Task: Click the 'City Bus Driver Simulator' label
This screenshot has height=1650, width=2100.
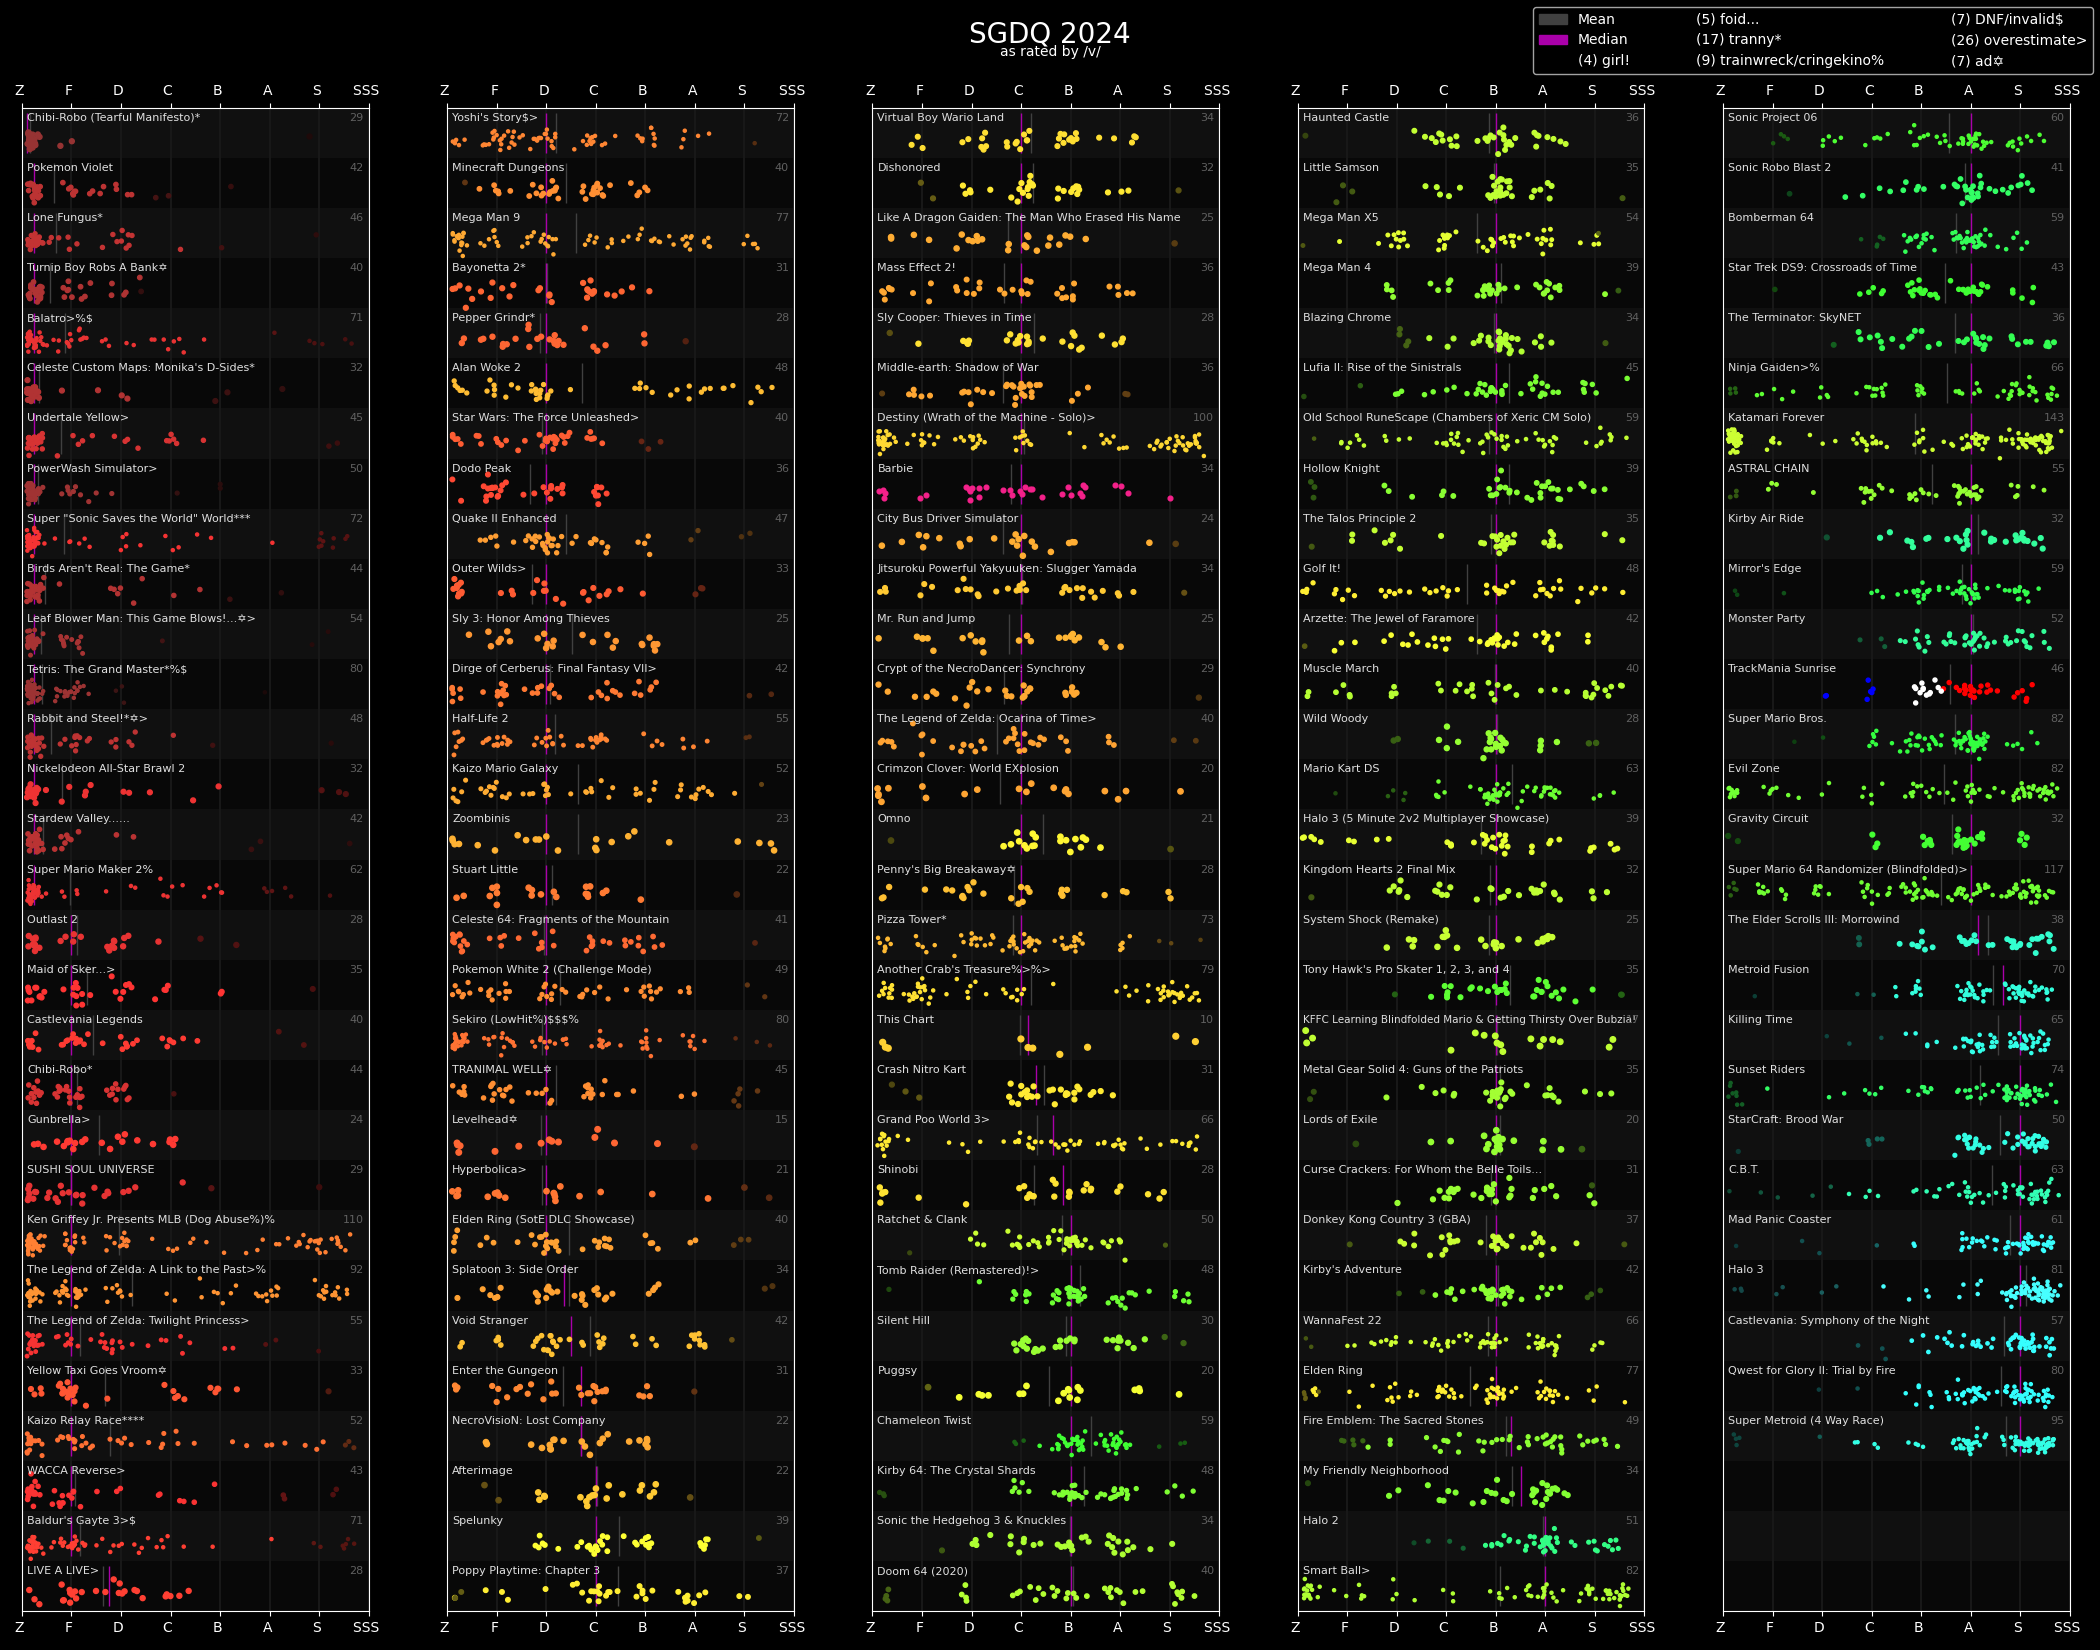Action: (947, 518)
